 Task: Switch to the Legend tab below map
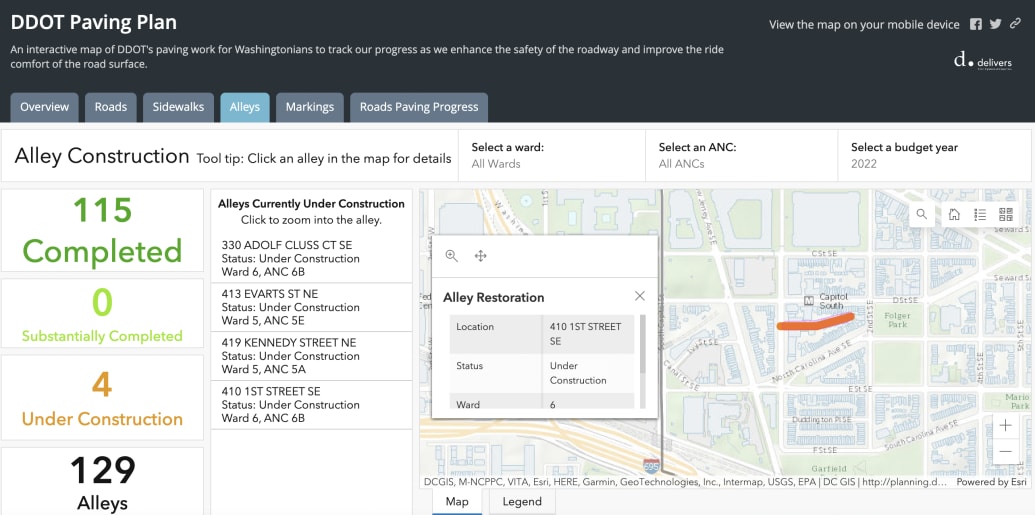(522, 502)
